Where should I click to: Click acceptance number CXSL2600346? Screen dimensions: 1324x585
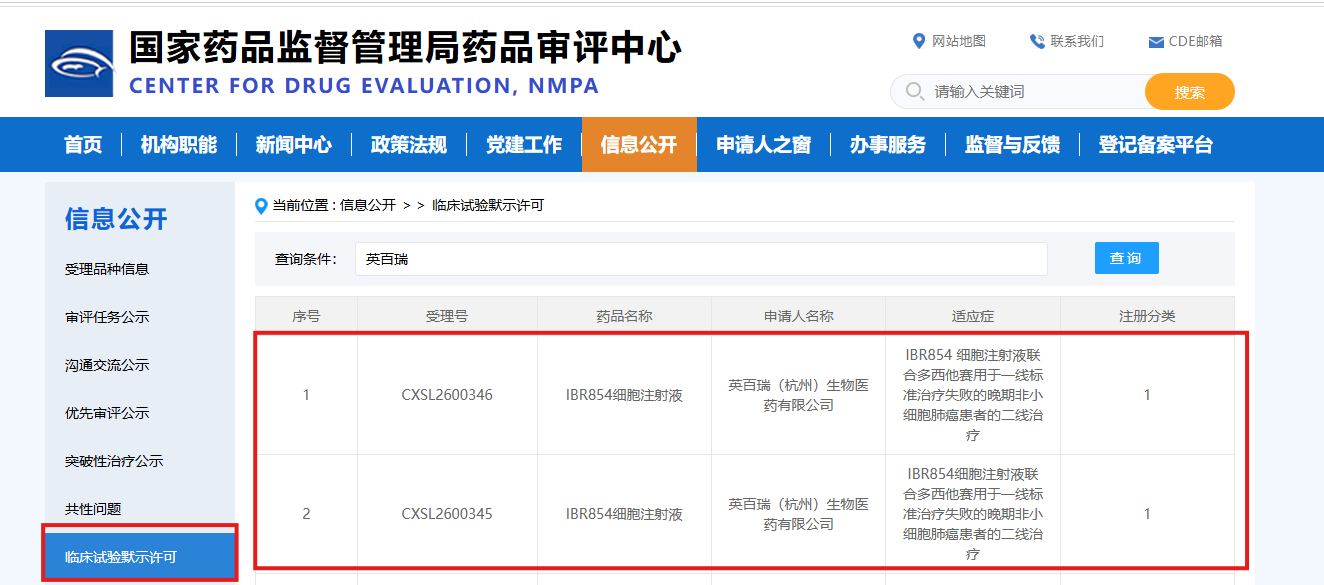447,395
